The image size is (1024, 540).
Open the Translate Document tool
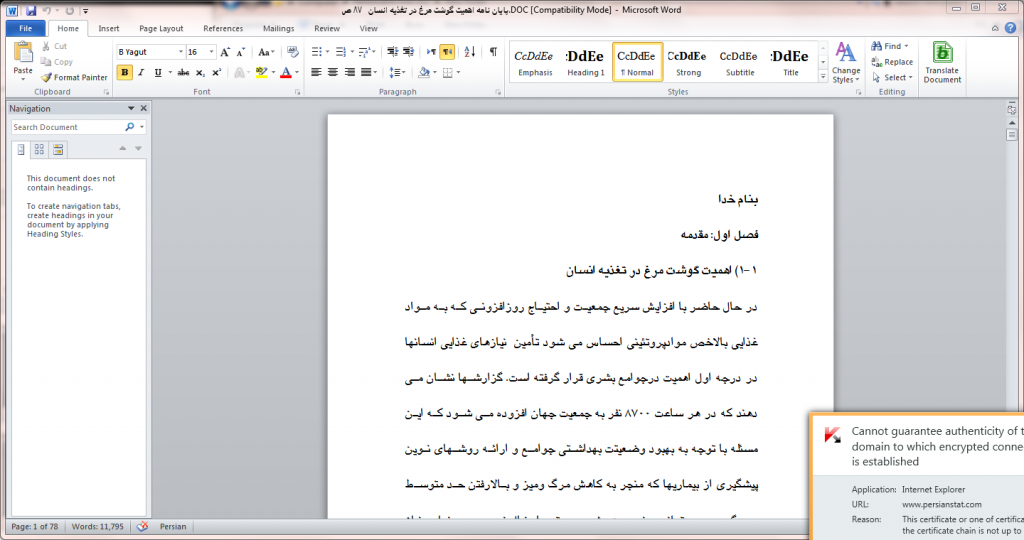click(941, 62)
